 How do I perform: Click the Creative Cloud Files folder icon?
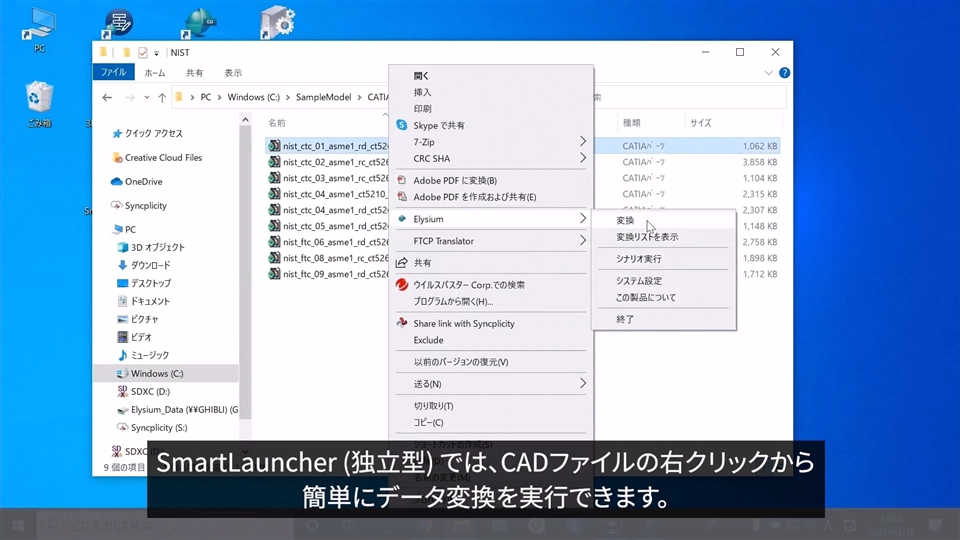[117, 157]
